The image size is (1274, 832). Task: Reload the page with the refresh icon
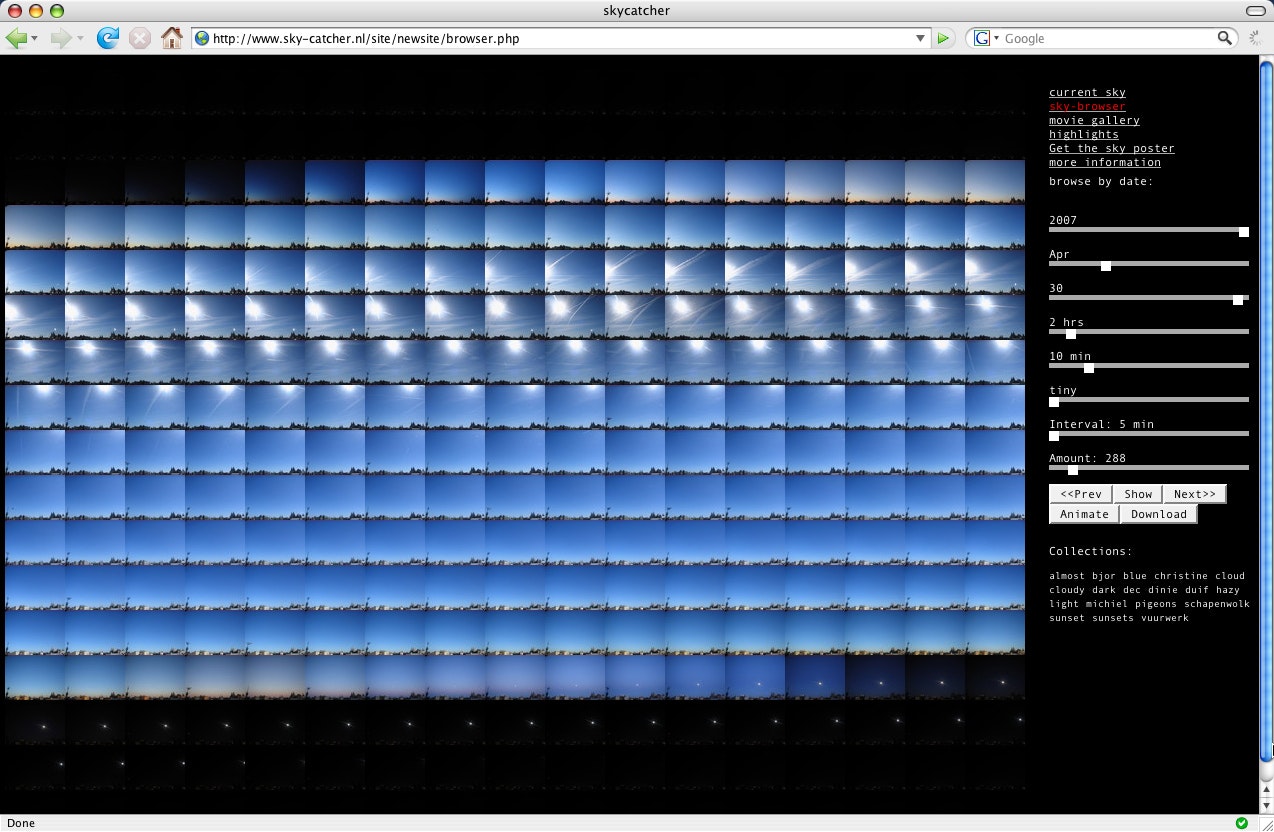click(x=107, y=38)
